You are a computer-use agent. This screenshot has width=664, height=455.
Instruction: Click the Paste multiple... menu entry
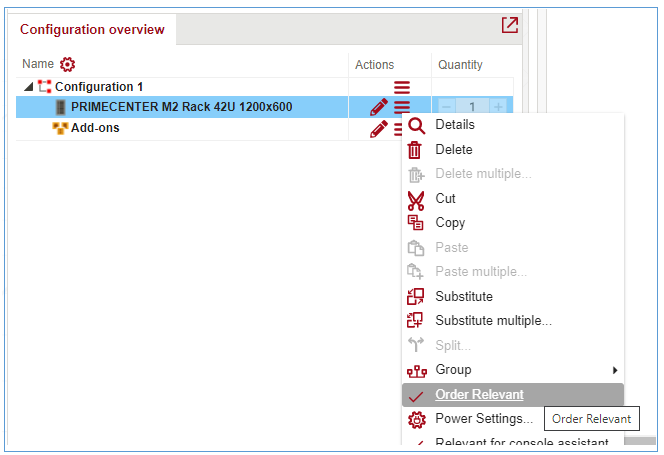[x=513, y=272]
